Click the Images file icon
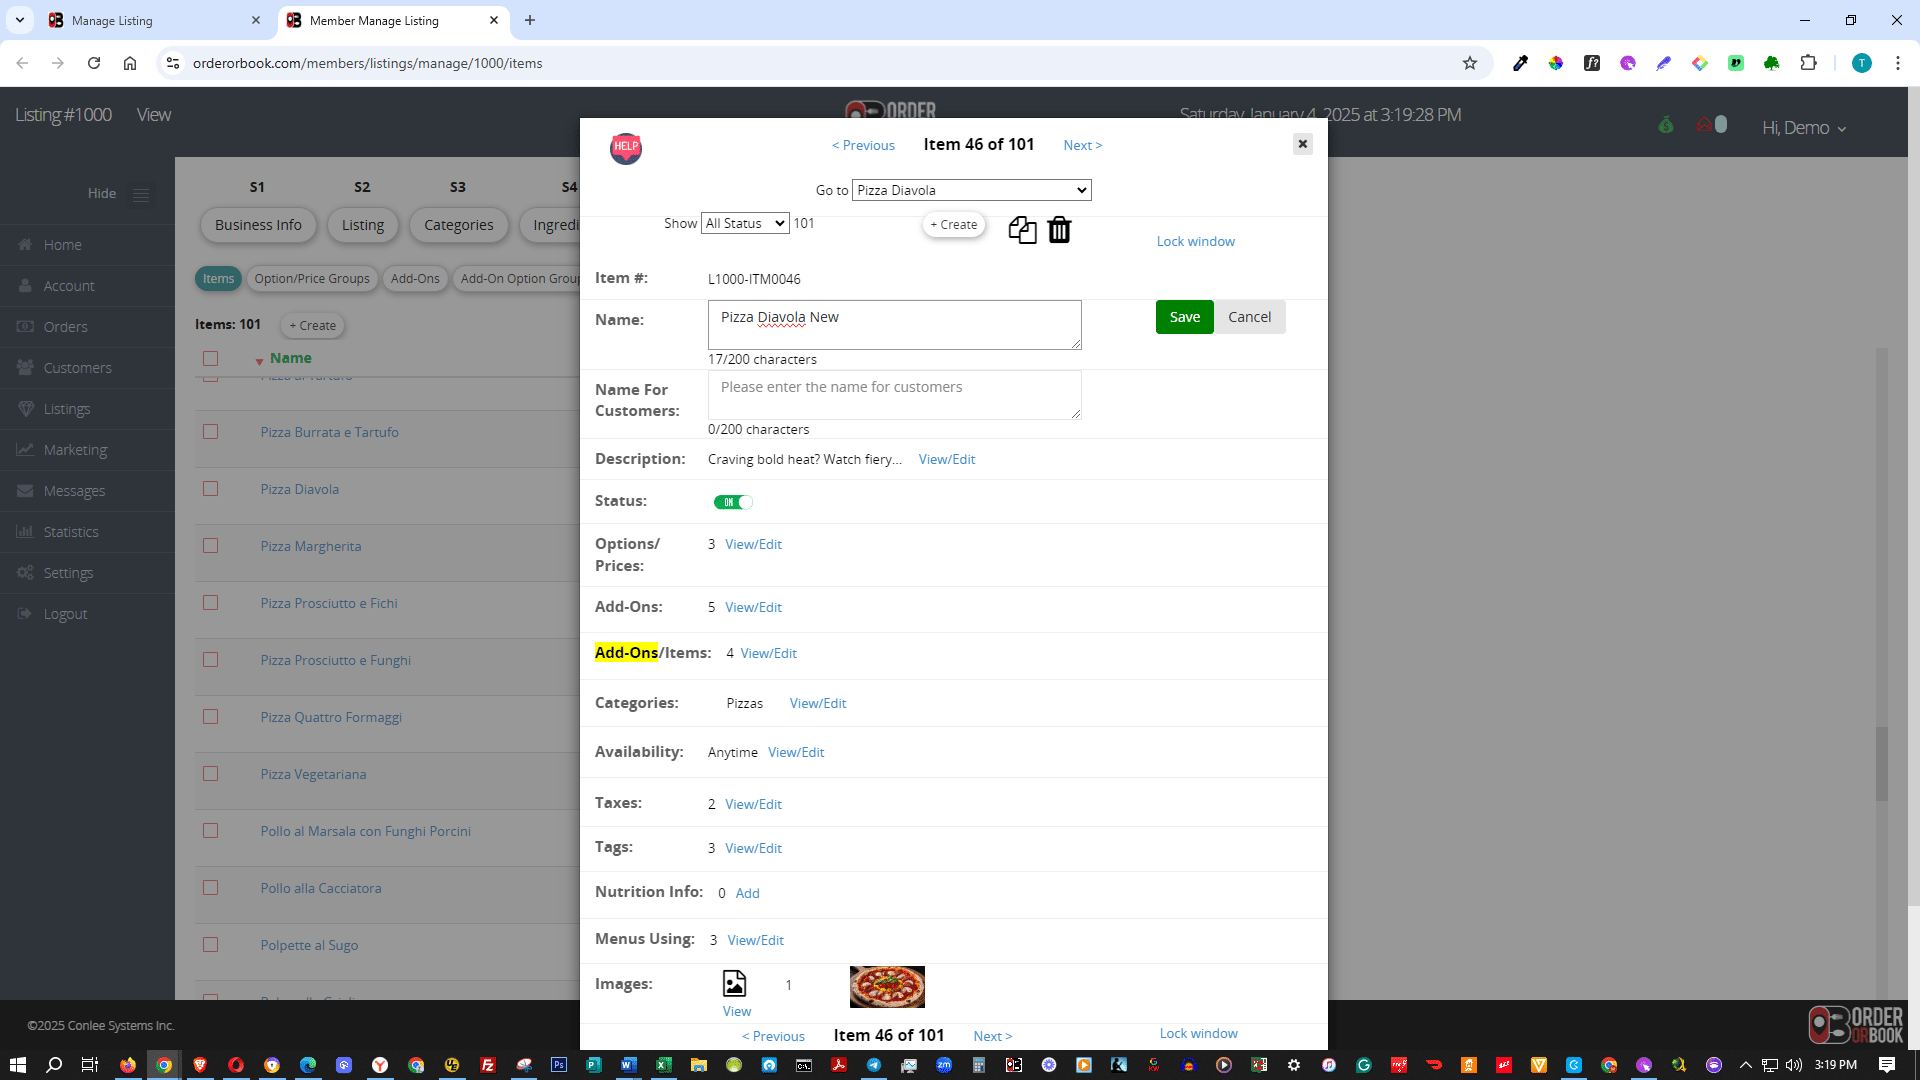The height and width of the screenshot is (1080, 1920). click(x=734, y=984)
